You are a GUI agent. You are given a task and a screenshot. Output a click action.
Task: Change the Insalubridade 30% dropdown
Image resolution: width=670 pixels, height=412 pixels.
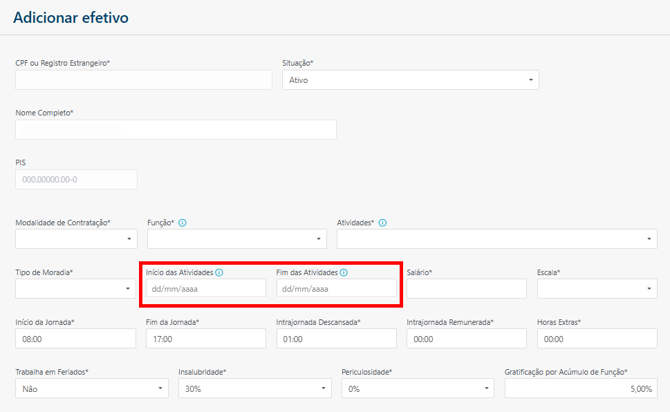click(x=253, y=388)
